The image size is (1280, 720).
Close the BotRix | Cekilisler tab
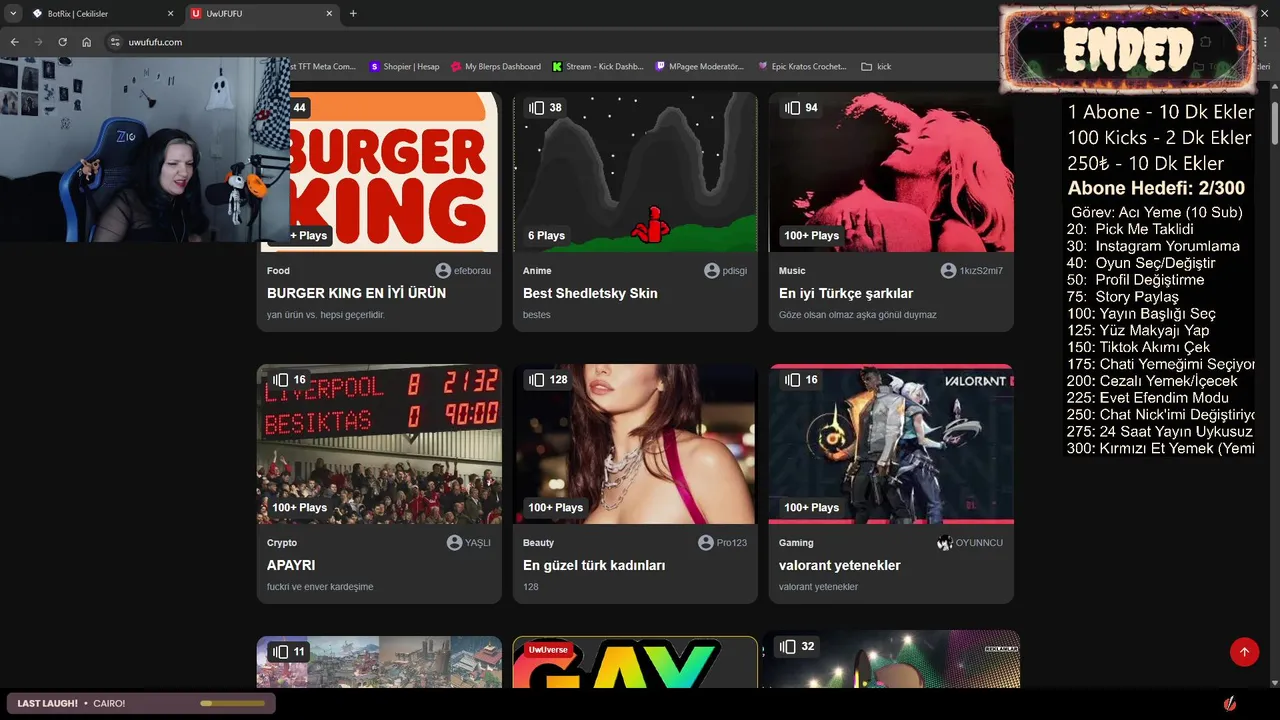point(170,13)
